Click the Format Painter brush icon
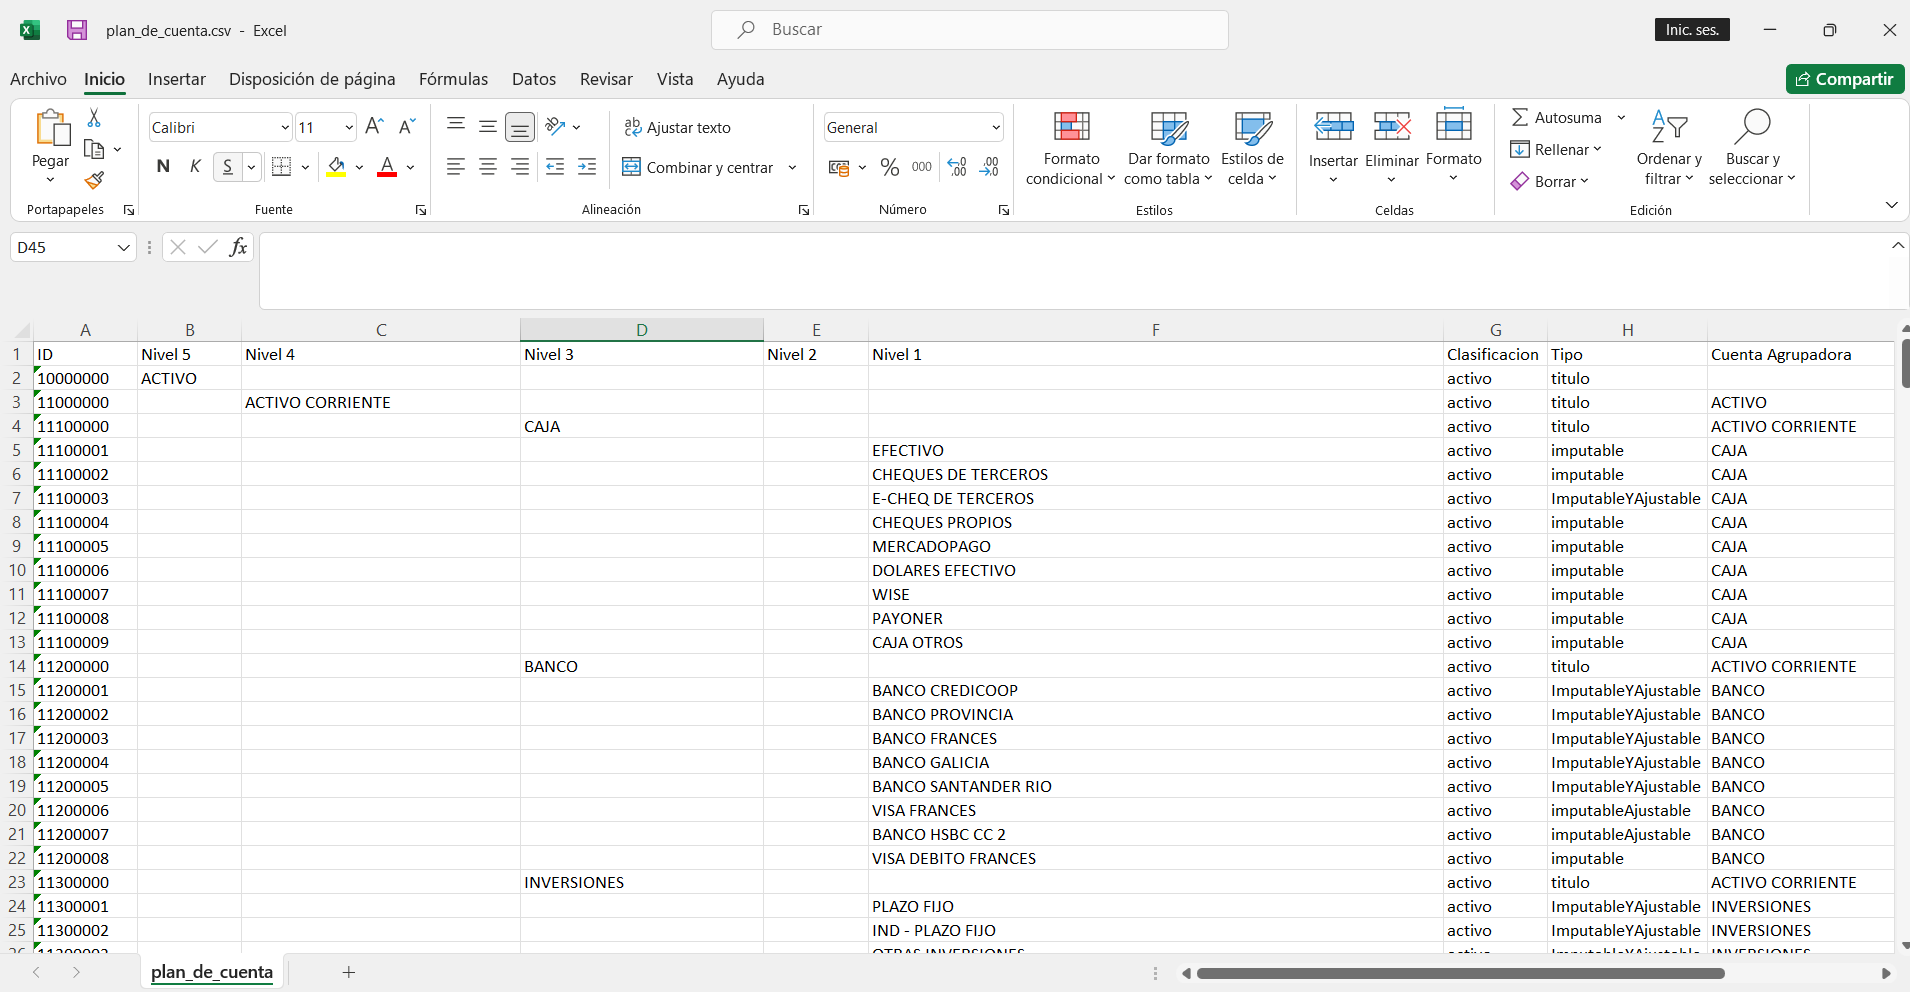 point(94,181)
